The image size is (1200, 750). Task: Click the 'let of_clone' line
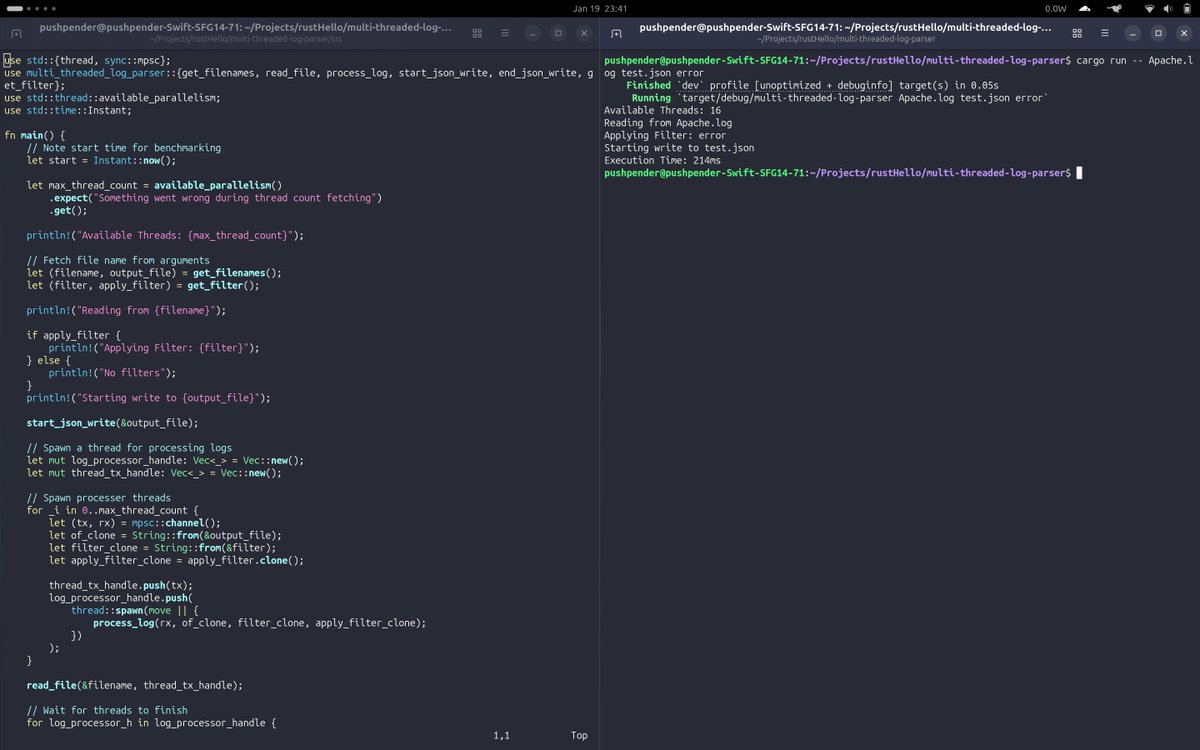pos(165,535)
